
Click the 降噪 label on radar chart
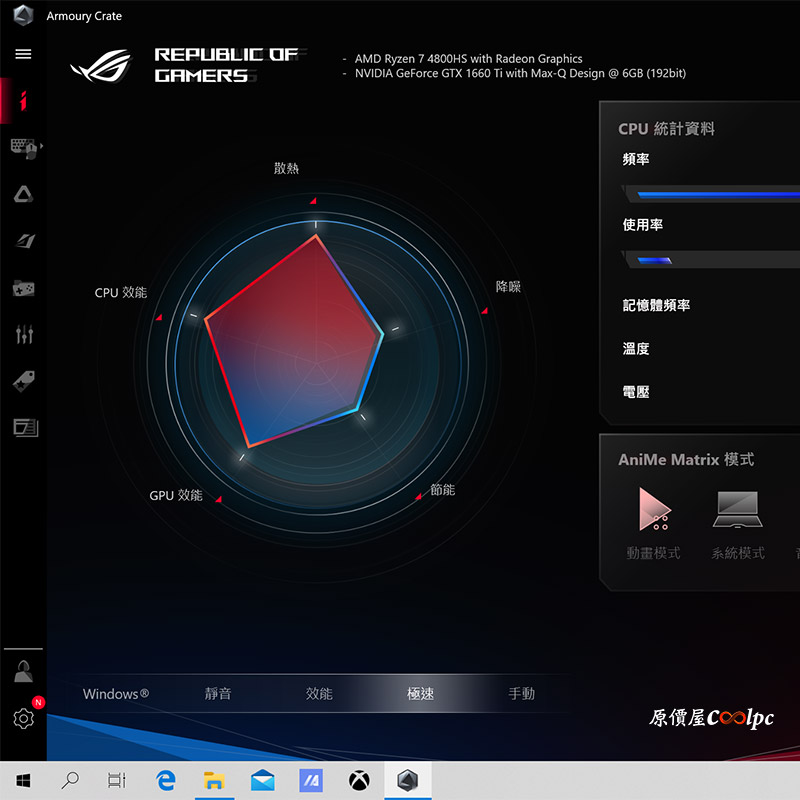coord(508,286)
